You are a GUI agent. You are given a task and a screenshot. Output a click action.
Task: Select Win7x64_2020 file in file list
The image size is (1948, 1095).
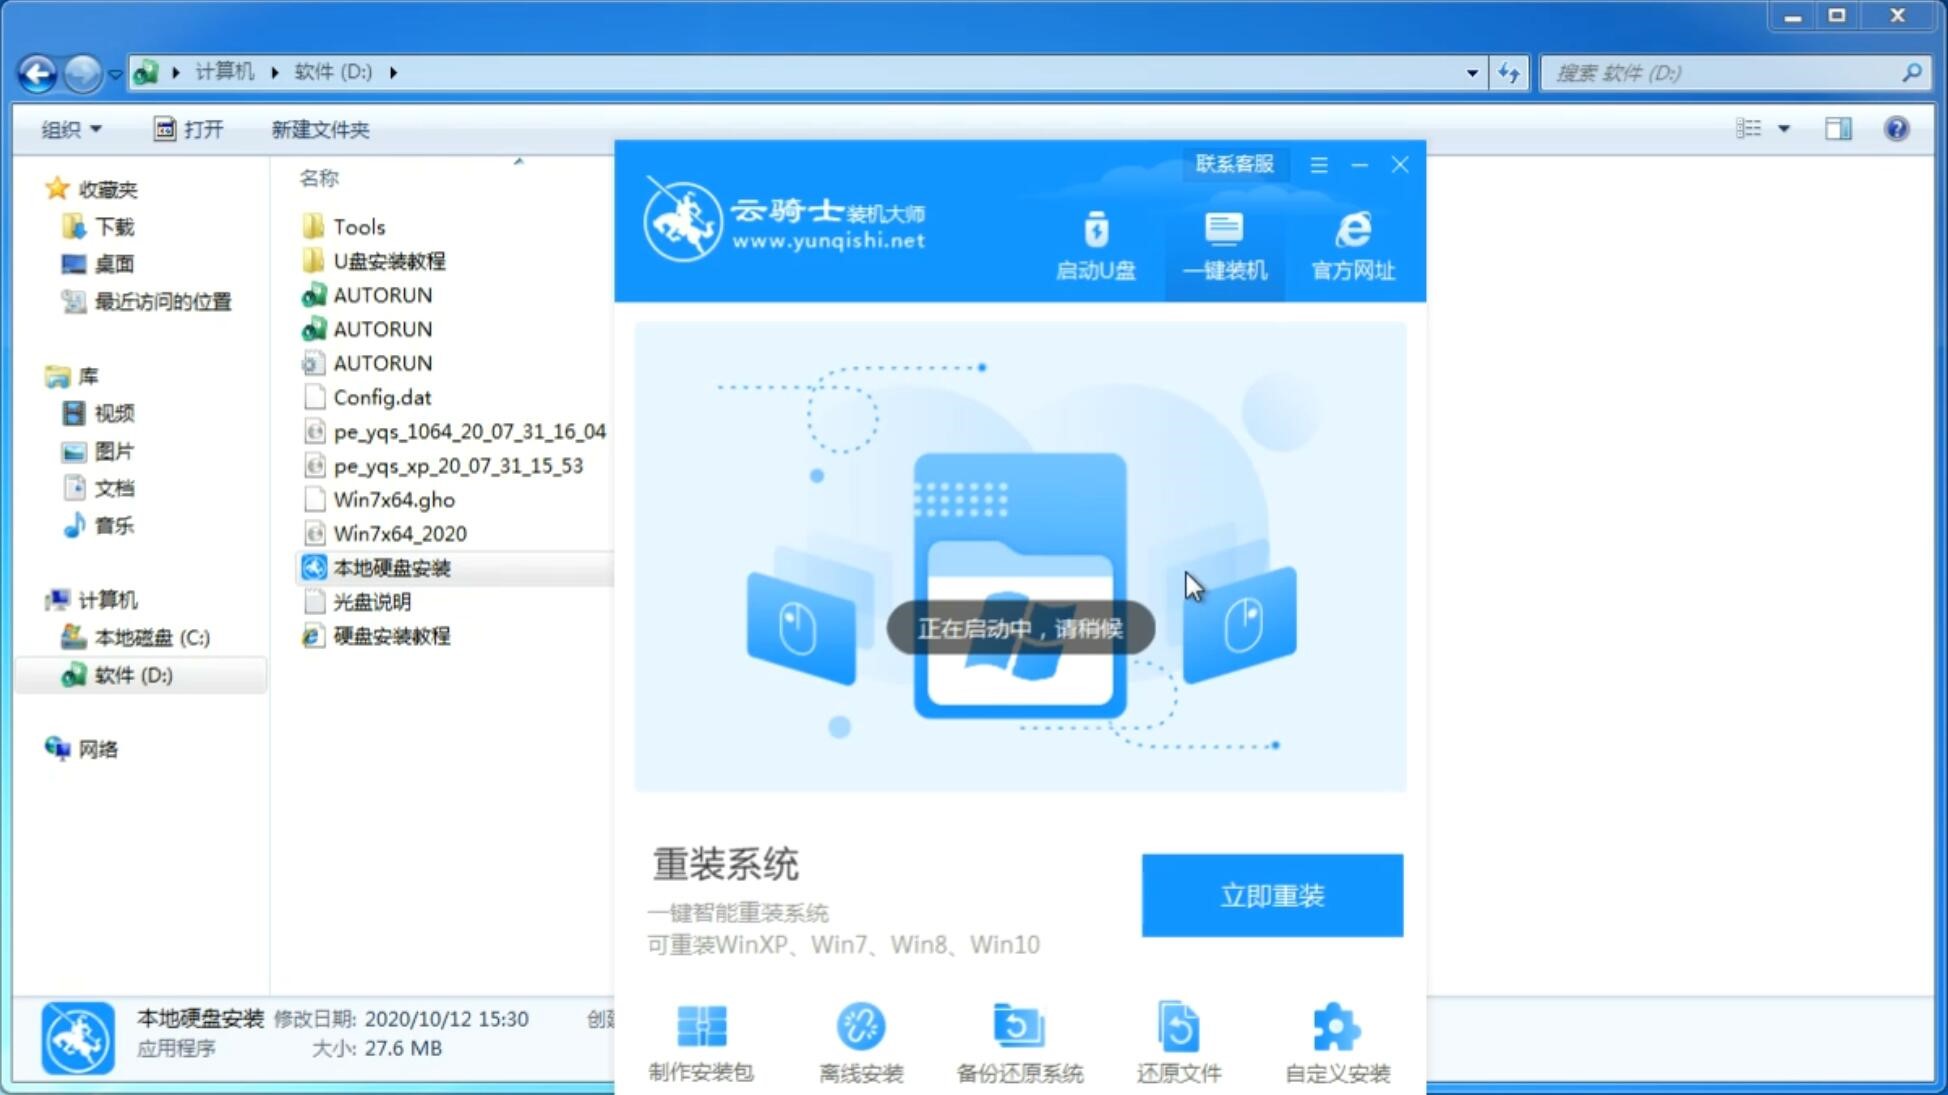pyautogui.click(x=400, y=533)
